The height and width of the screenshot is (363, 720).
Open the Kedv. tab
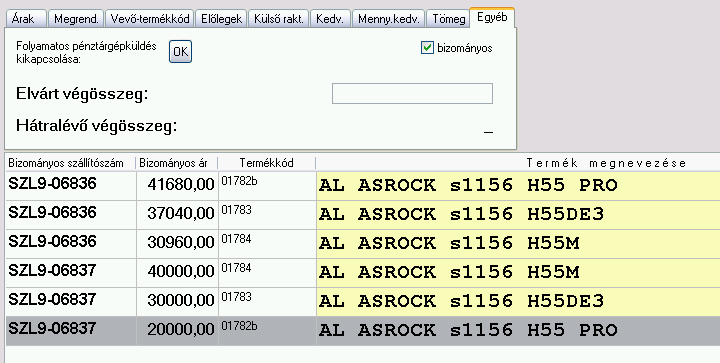pos(331,19)
